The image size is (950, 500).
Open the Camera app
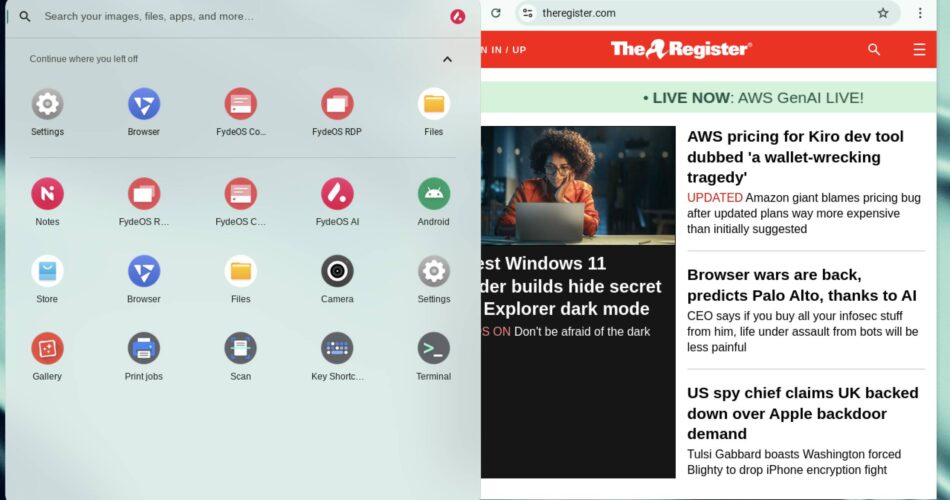pos(337,271)
